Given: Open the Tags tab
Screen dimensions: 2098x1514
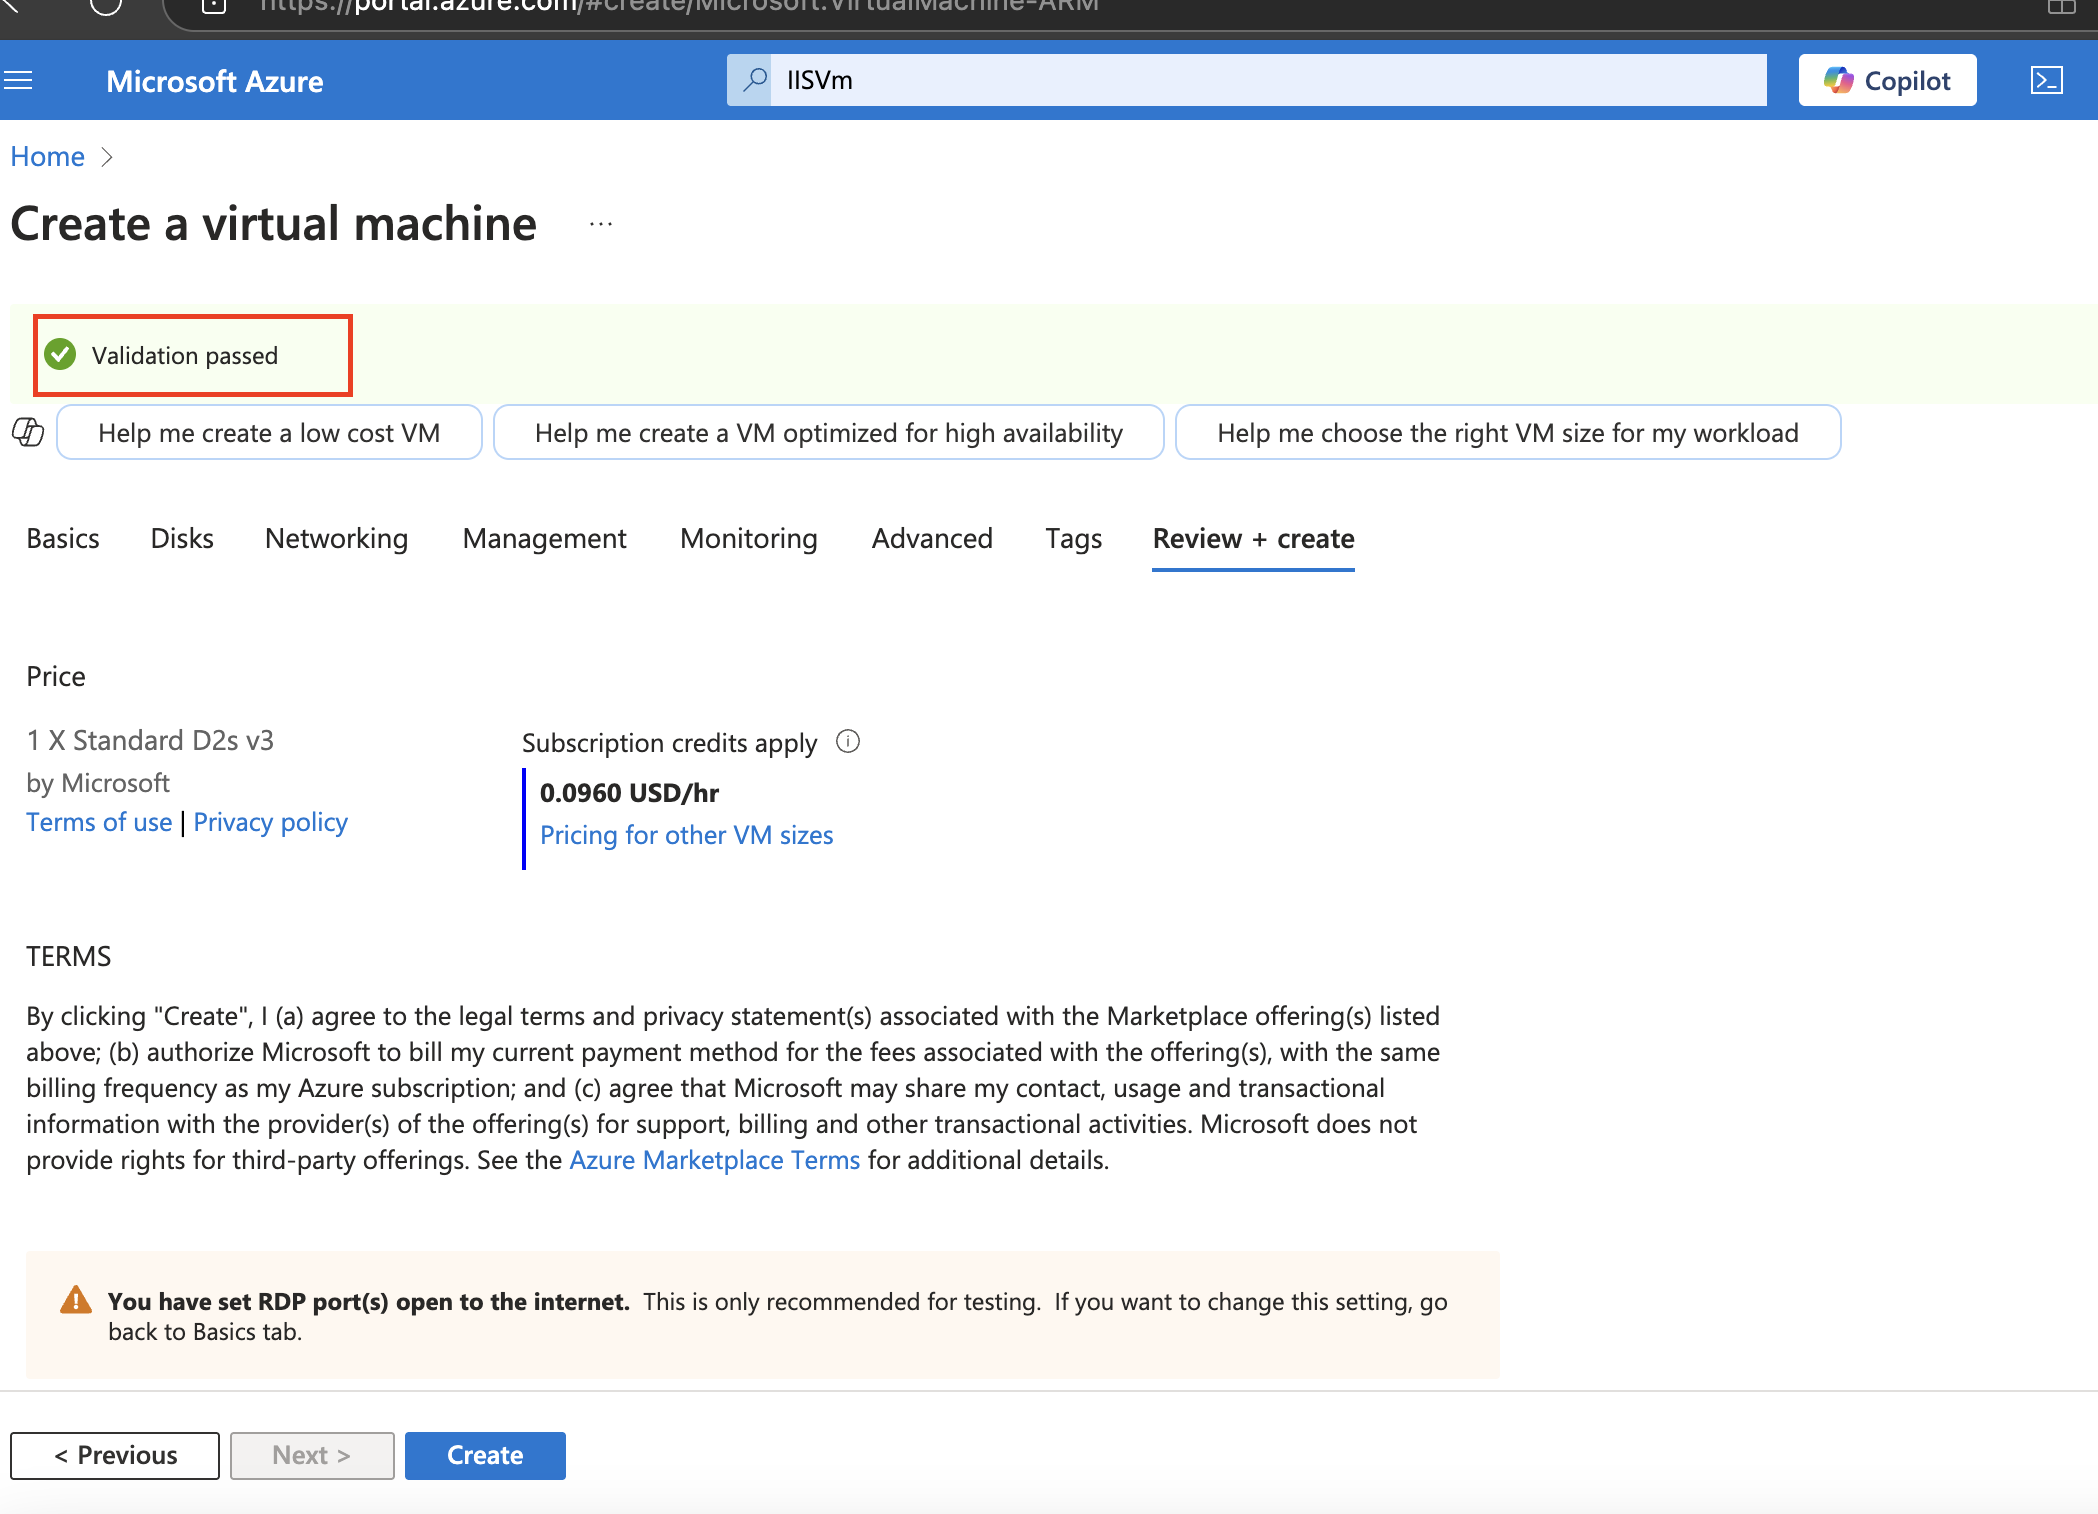Looking at the screenshot, I should pos(1073,538).
